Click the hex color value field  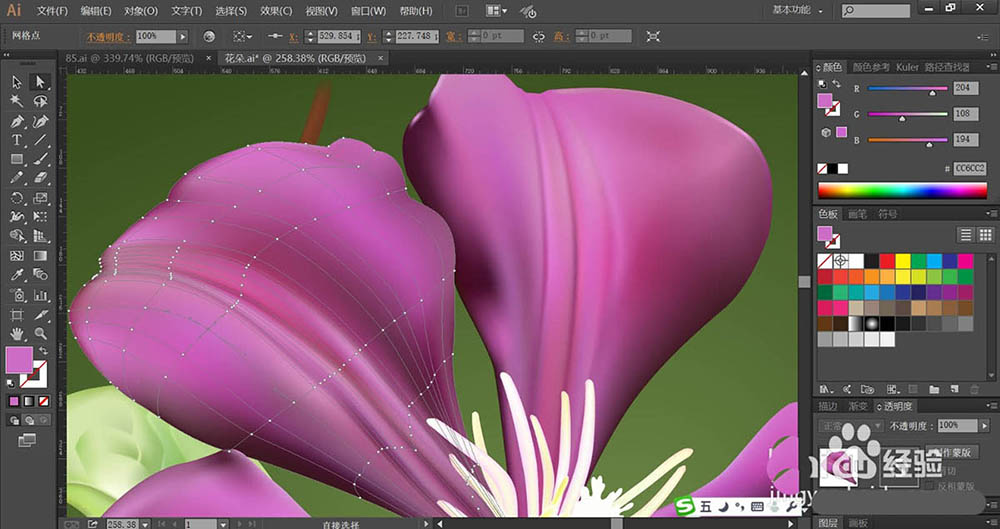click(969, 169)
